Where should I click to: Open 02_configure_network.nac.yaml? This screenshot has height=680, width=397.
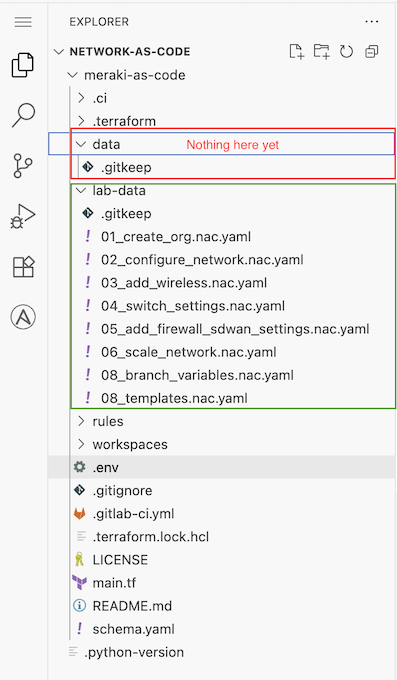202,260
